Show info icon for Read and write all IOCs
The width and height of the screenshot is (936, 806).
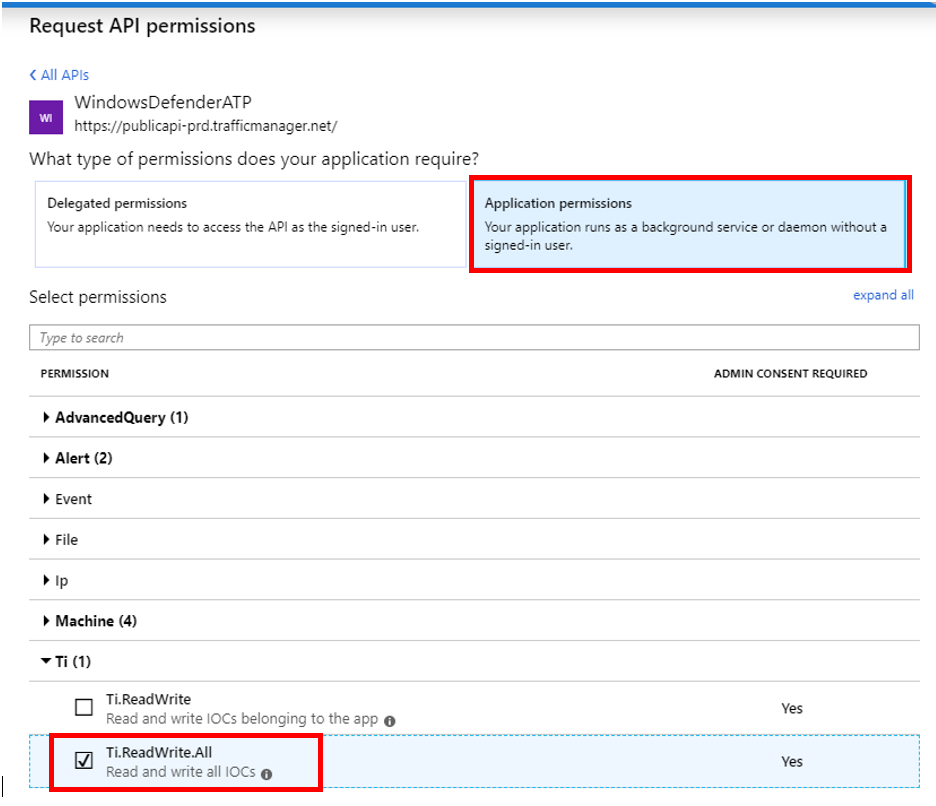(x=267, y=774)
